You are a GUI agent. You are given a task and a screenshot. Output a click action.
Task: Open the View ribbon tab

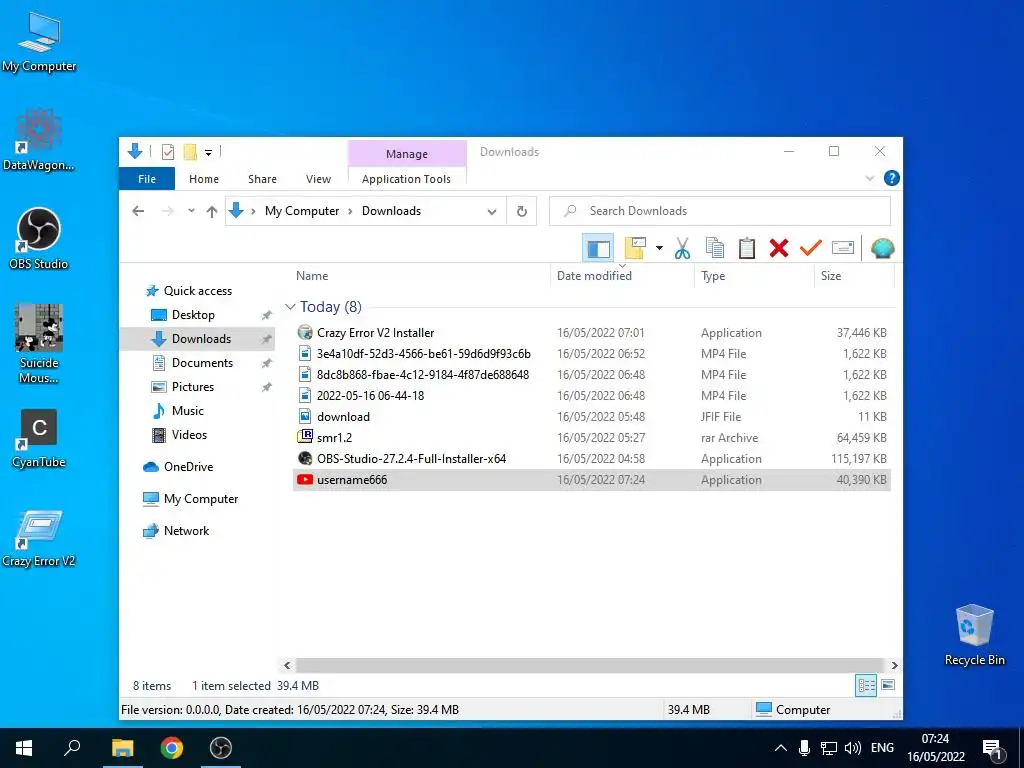pyautogui.click(x=318, y=179)
